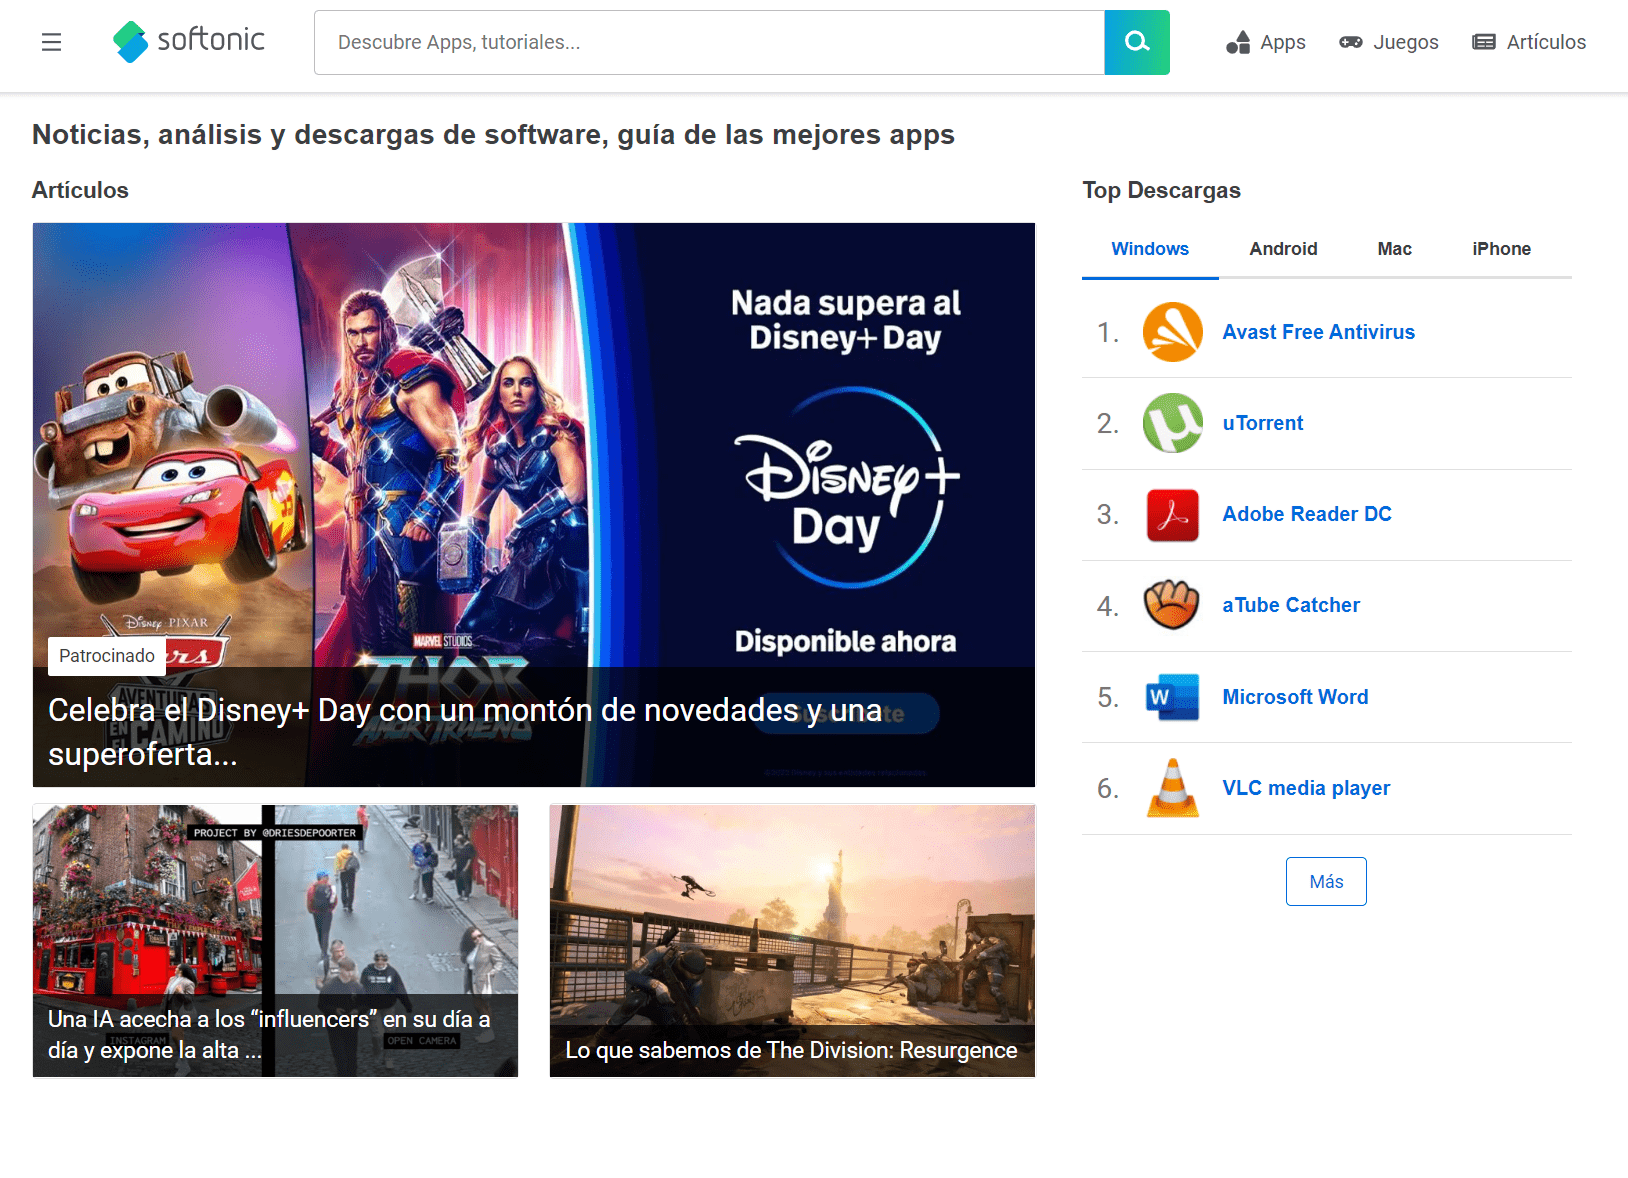Open the hamburger menu

click(51, 42)
